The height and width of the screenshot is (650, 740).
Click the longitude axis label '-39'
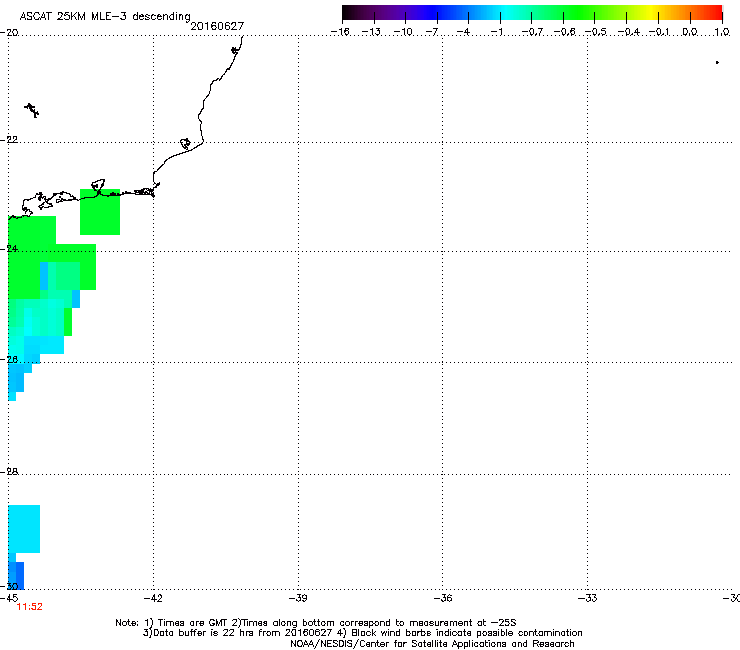[298, 598]
